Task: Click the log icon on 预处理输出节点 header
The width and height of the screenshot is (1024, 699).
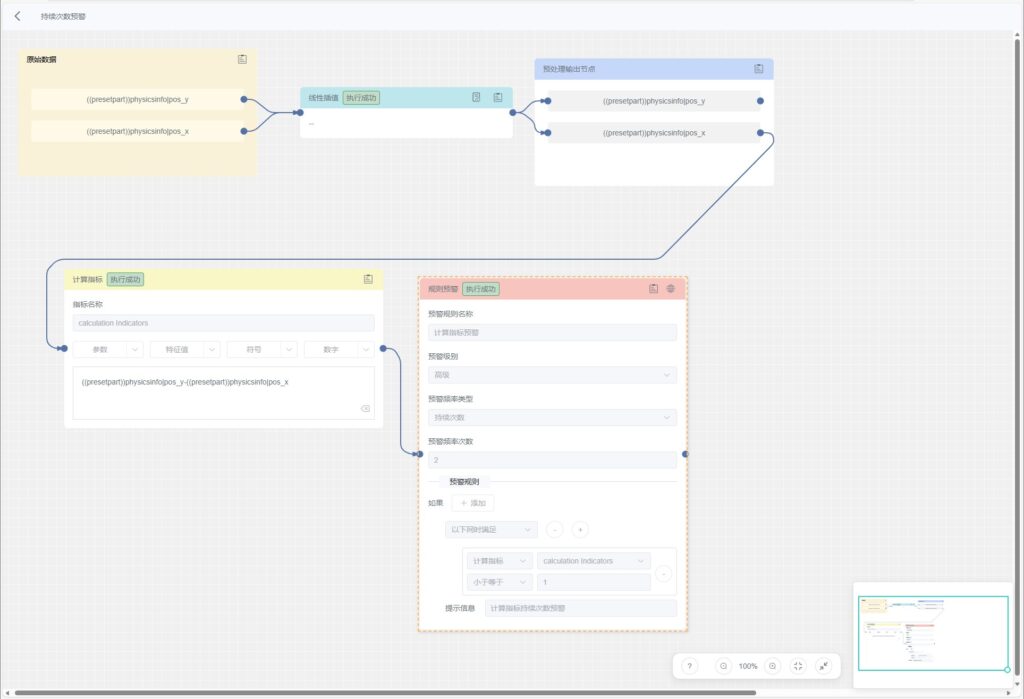Action: 758,69
